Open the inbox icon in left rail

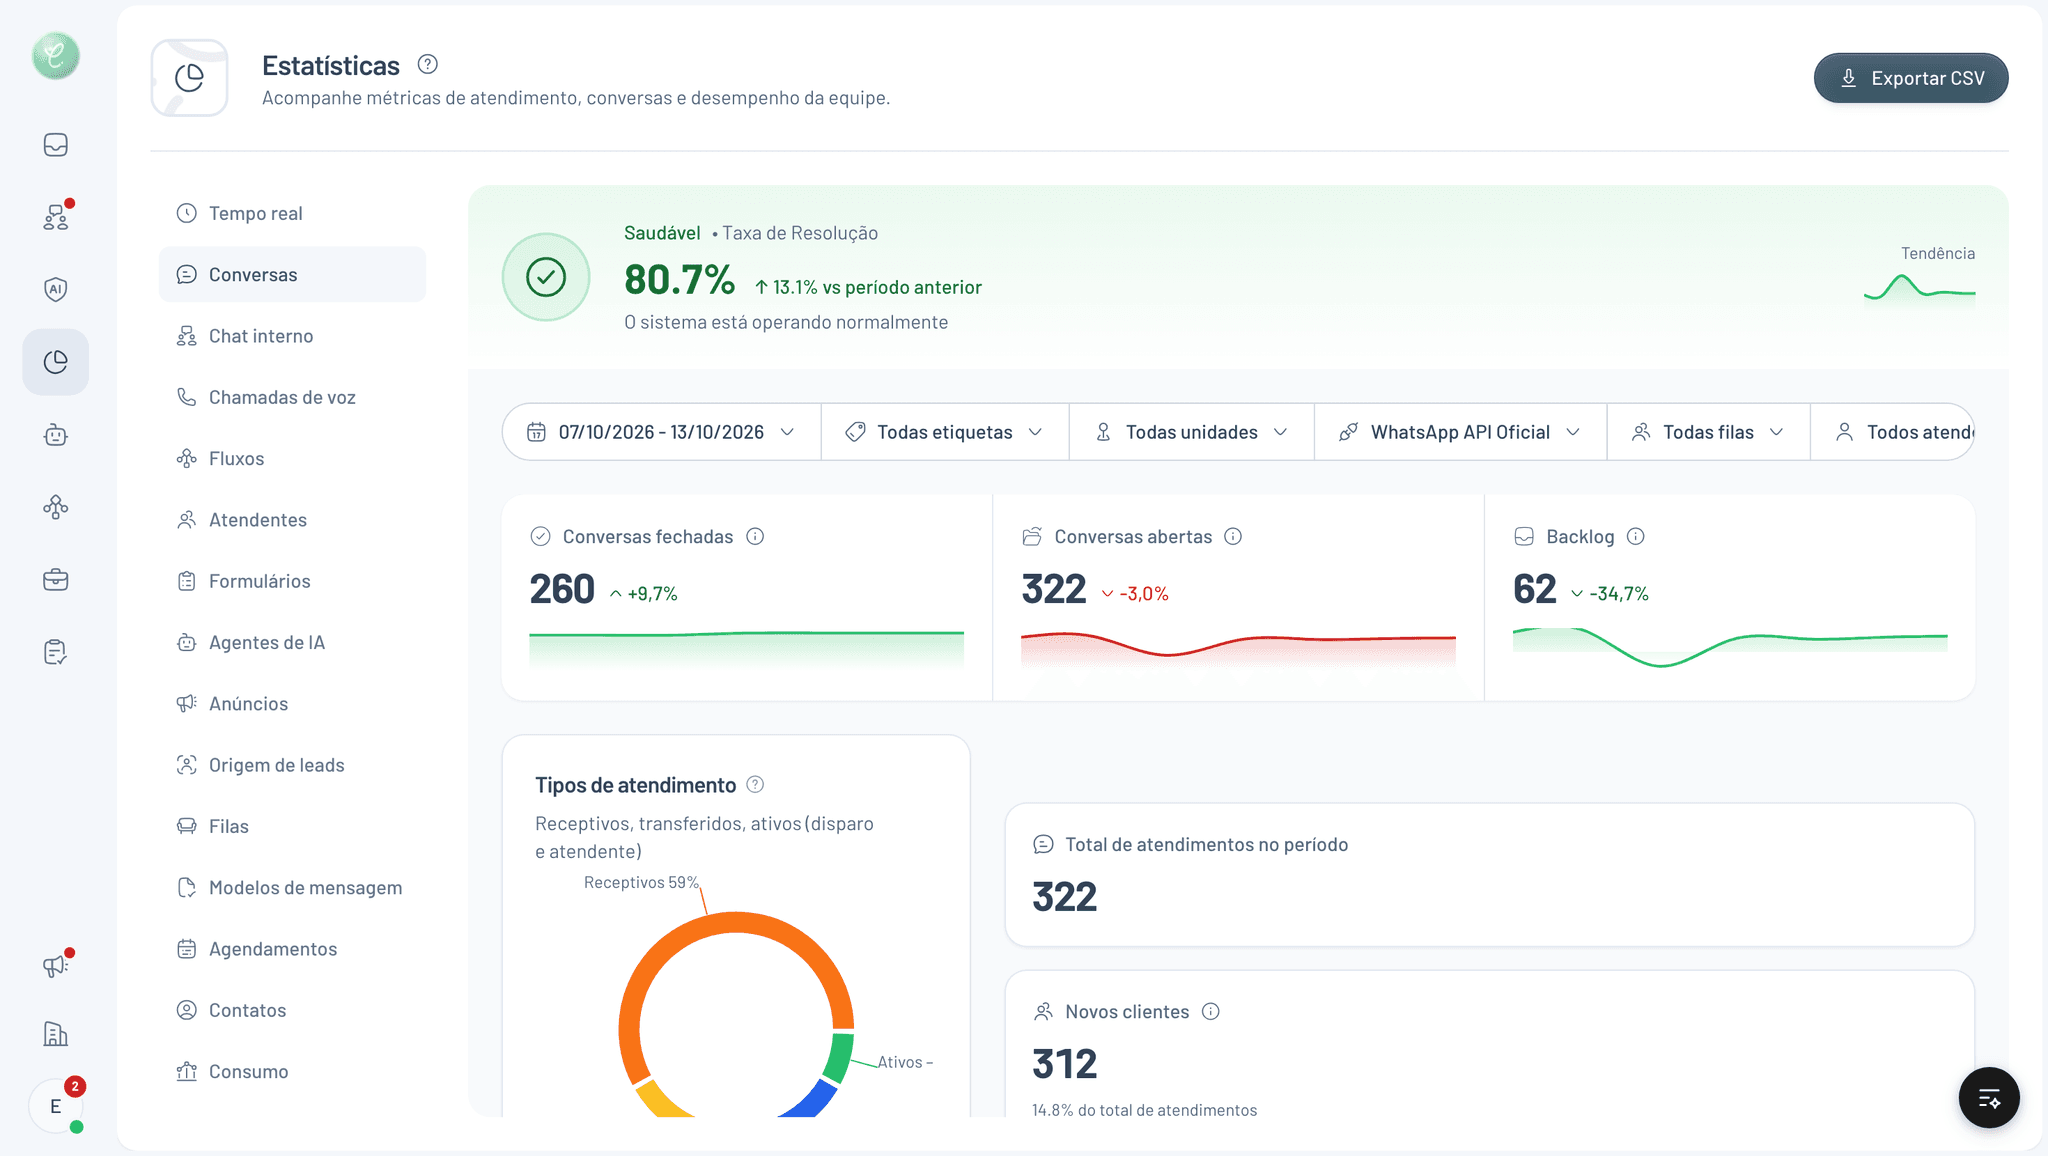pyautogui.click(x=56, y=145)
